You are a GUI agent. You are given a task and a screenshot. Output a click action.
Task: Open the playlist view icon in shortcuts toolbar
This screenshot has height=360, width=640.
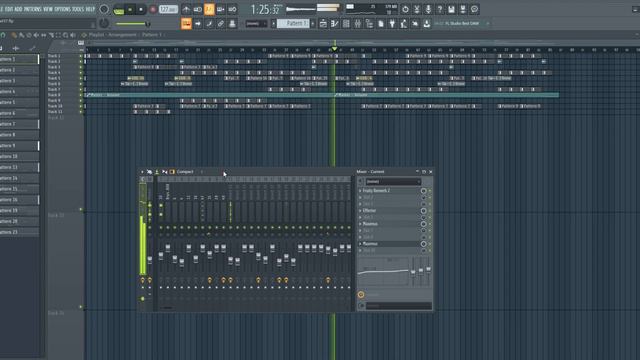pos(323,24)
